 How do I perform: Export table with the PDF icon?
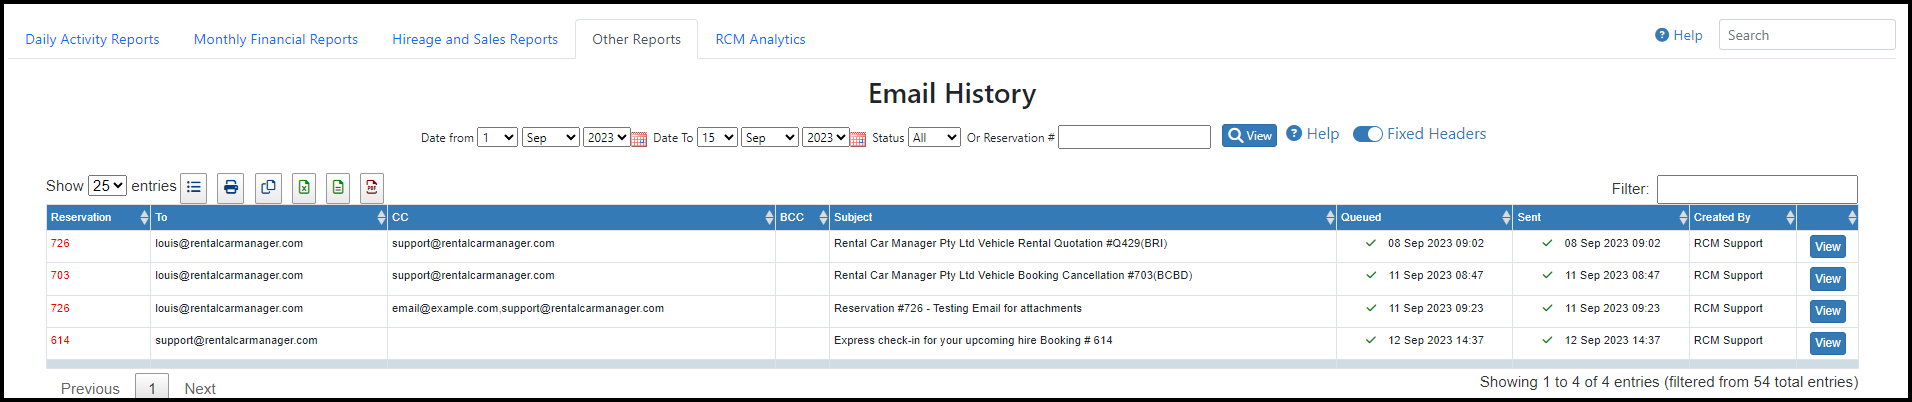coord(372,187)
